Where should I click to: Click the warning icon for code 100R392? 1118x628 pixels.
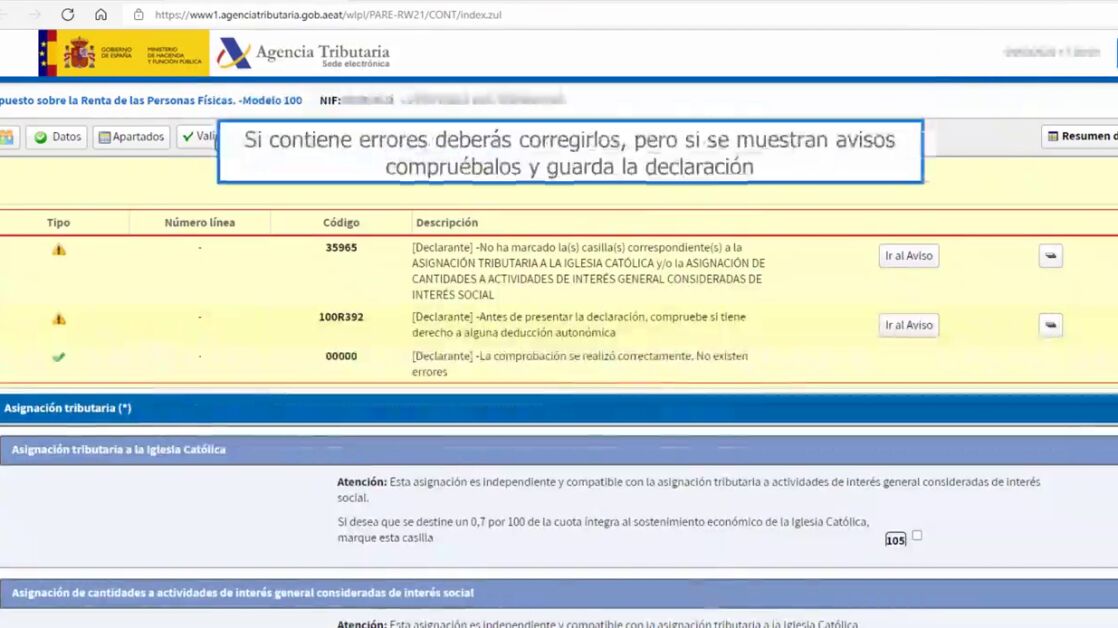coord(59,319)
